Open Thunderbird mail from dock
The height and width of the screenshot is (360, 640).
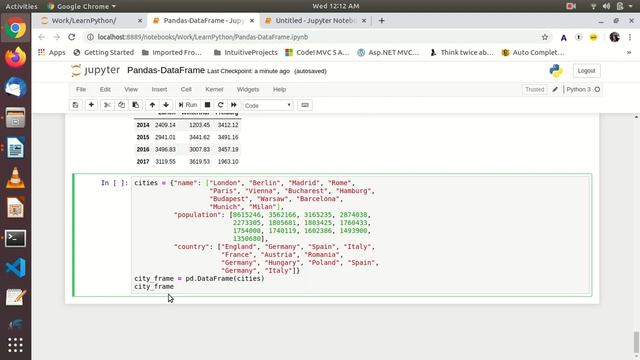point(16,87)
